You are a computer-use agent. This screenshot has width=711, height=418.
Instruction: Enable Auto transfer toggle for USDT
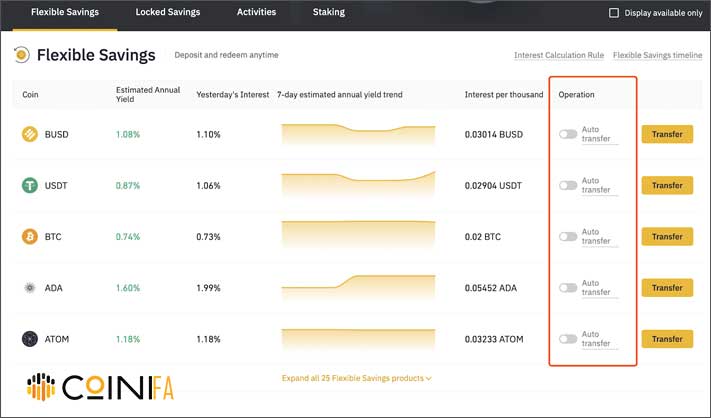coord(568,185)
